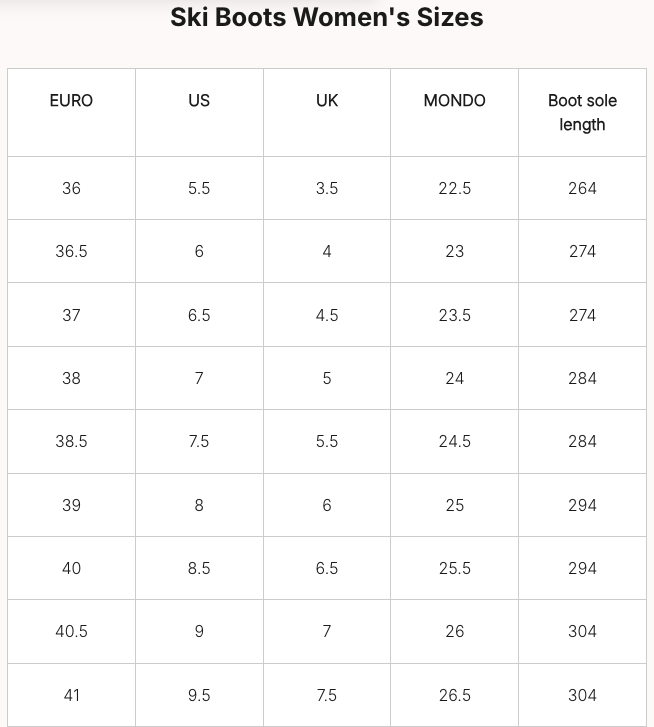Click the "Ski Boots Women's Sizes" heading
654x727 pixels.
pos(327,17)
